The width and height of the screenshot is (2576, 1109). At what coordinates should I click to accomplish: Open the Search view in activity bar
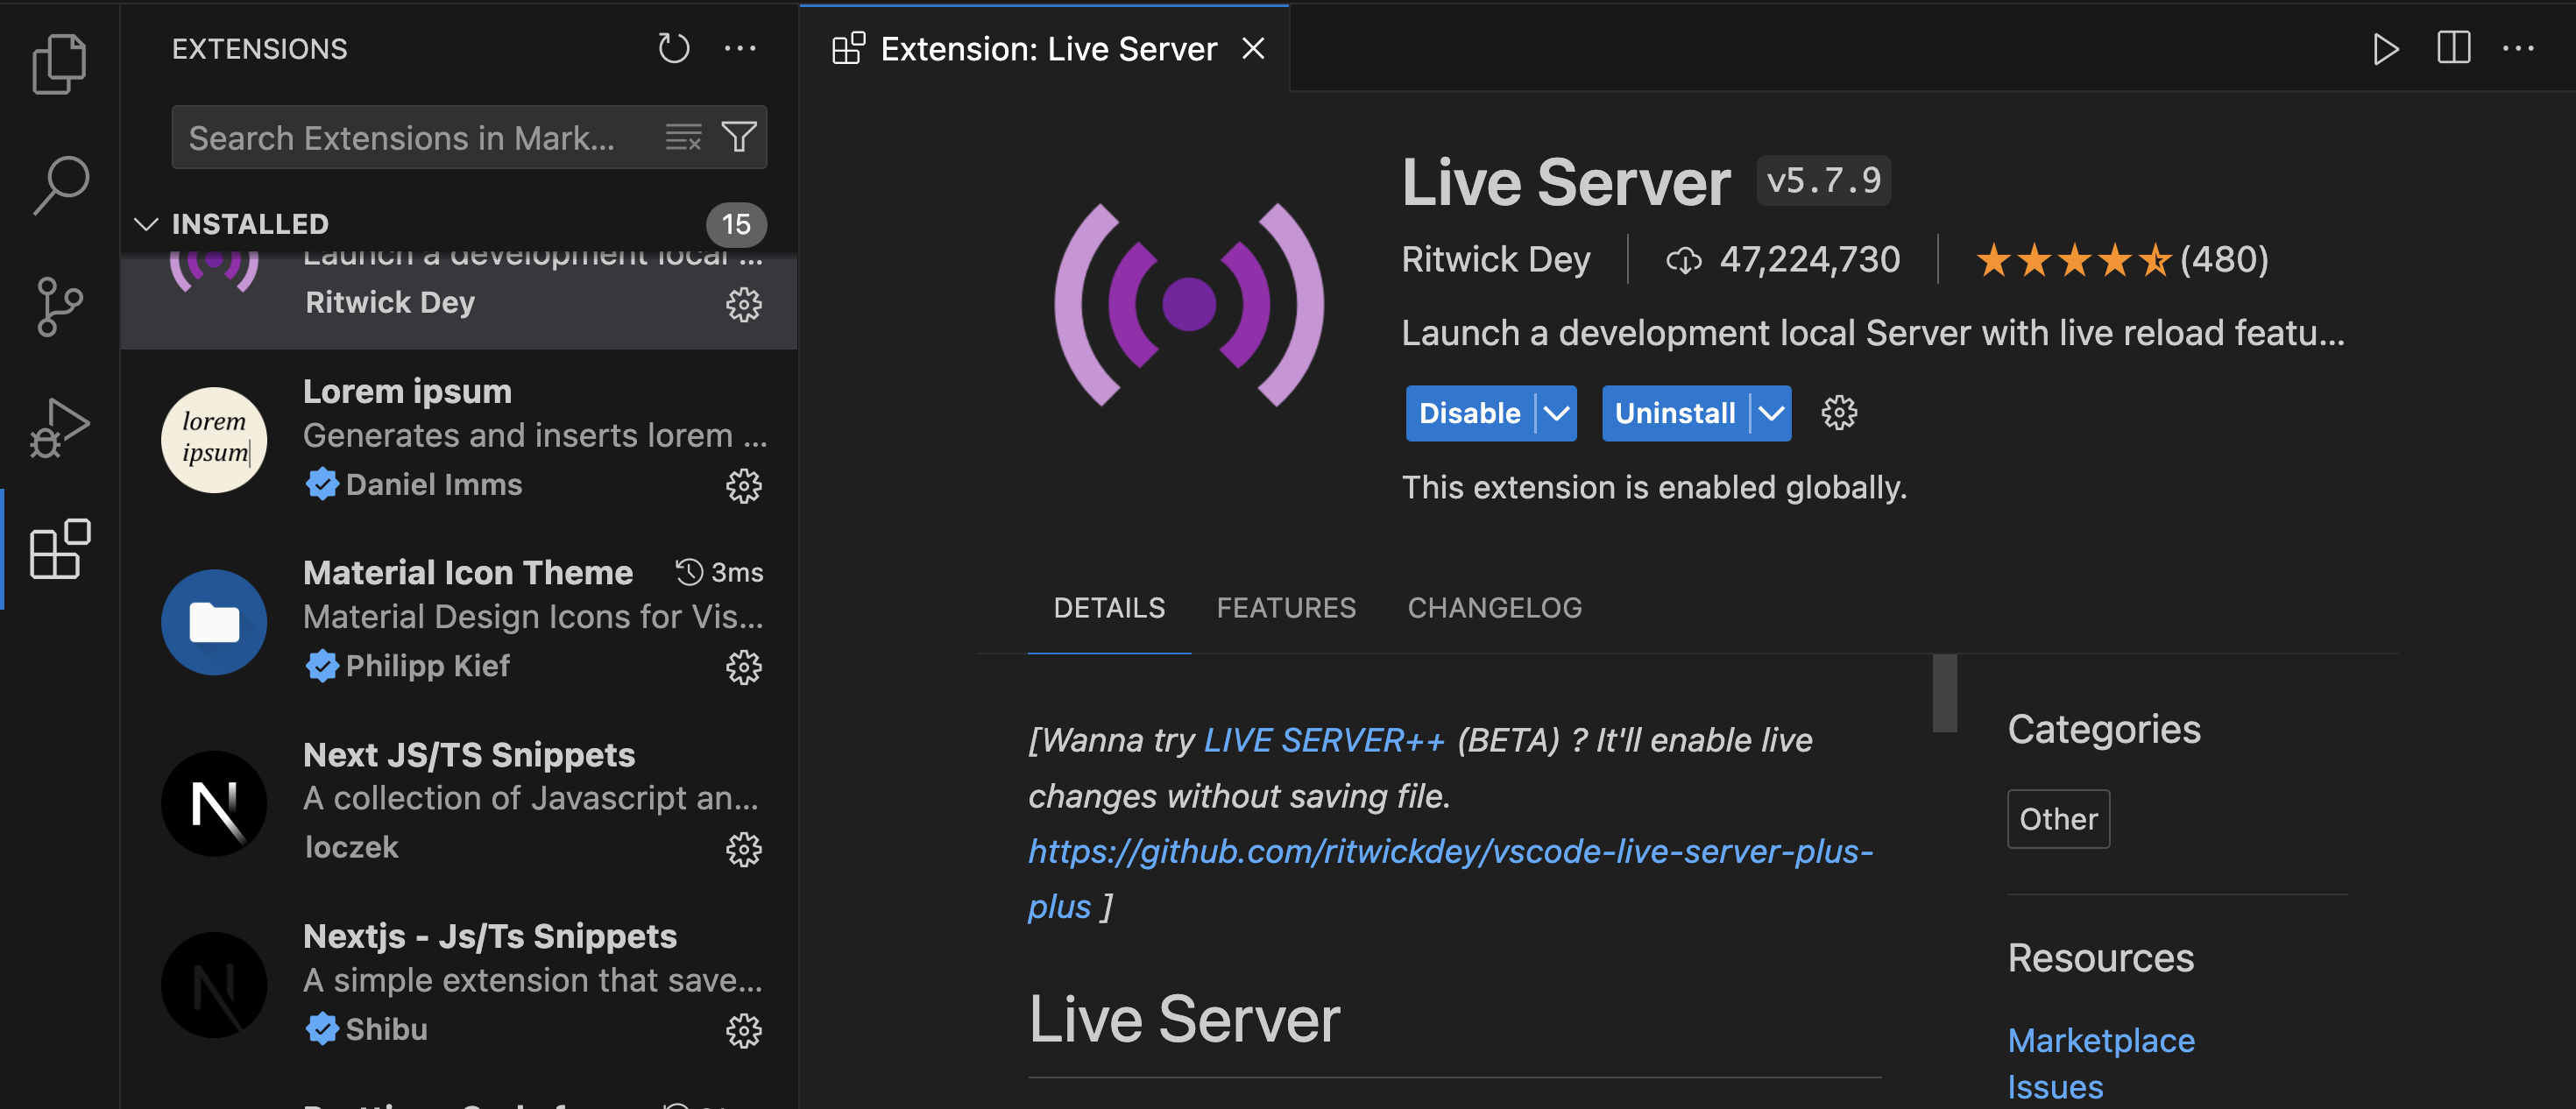pyautogui.click(x=60, y=185)
